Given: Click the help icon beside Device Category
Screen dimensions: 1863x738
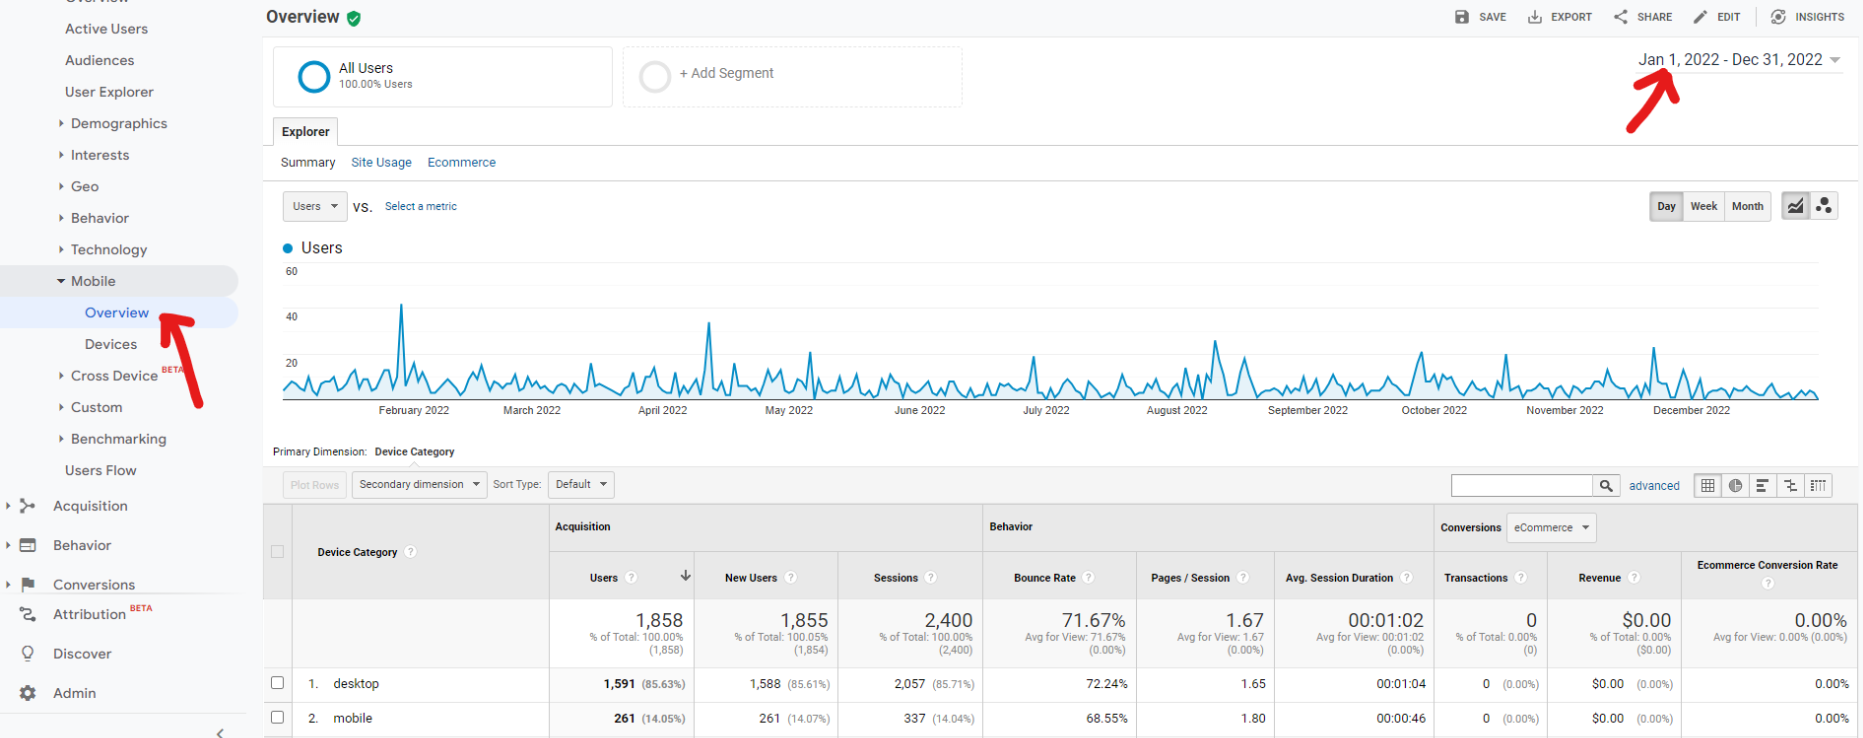Looking at the screenshot, I should pyautogui.click(x=410, y=552).
